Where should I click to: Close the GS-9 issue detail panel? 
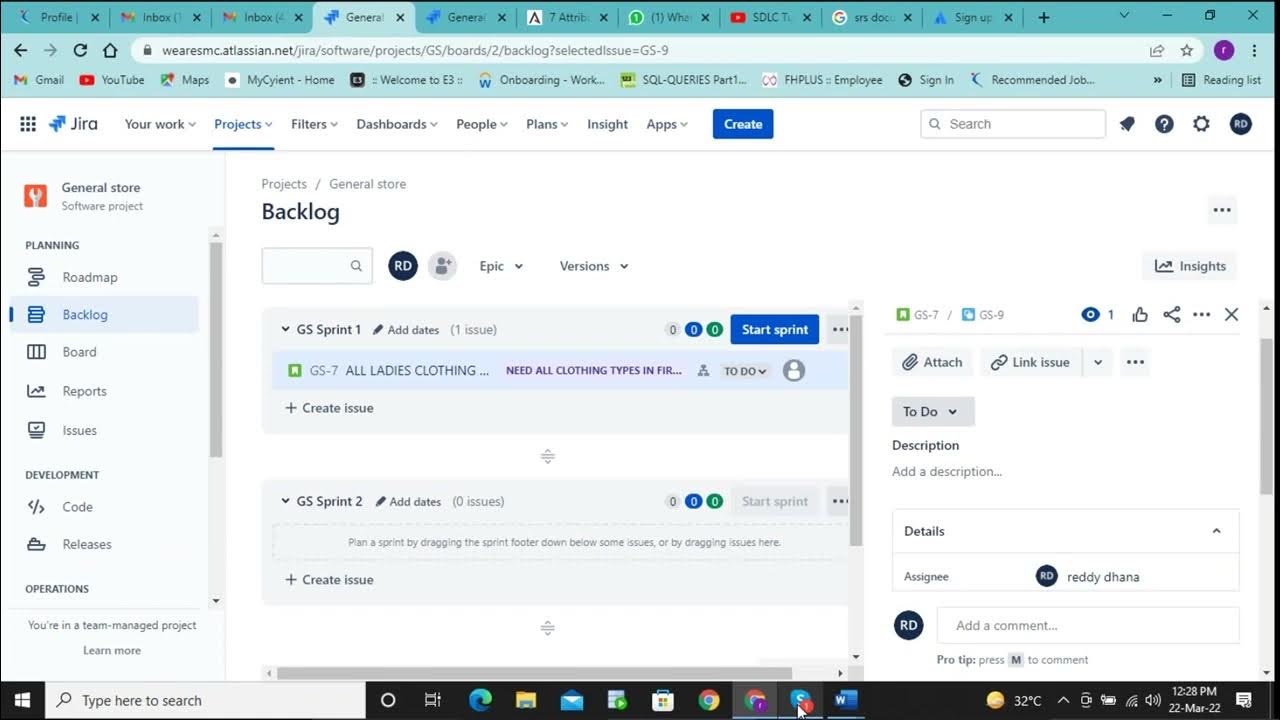pos(1232,315)
